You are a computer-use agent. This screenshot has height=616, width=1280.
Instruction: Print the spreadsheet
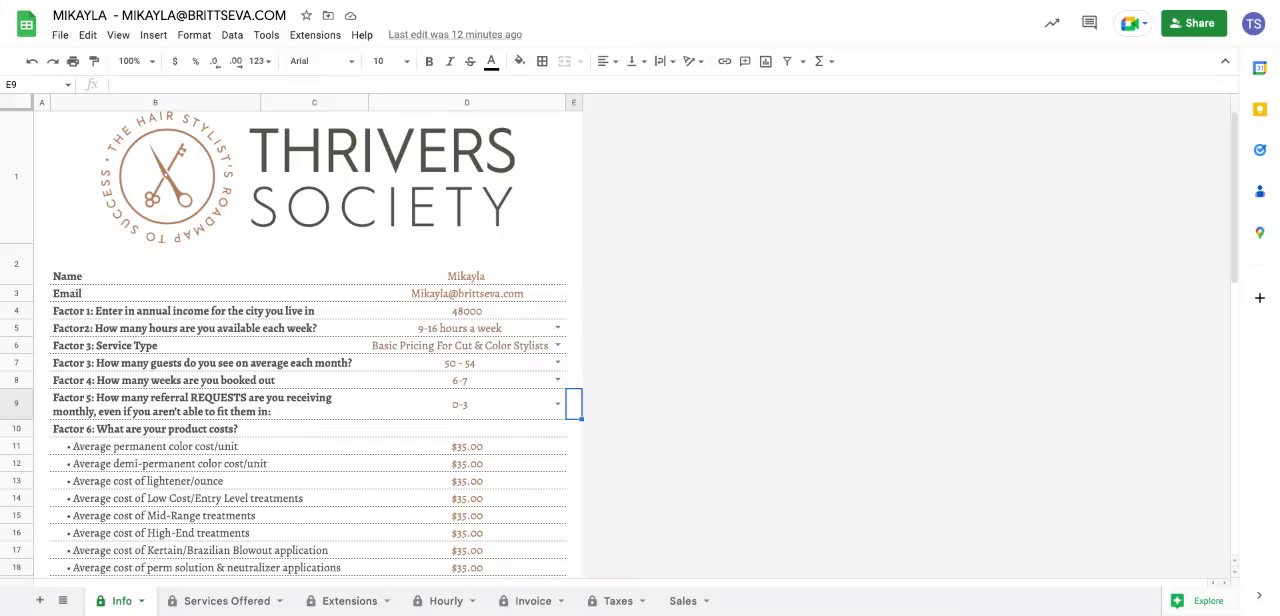(73, 61)
